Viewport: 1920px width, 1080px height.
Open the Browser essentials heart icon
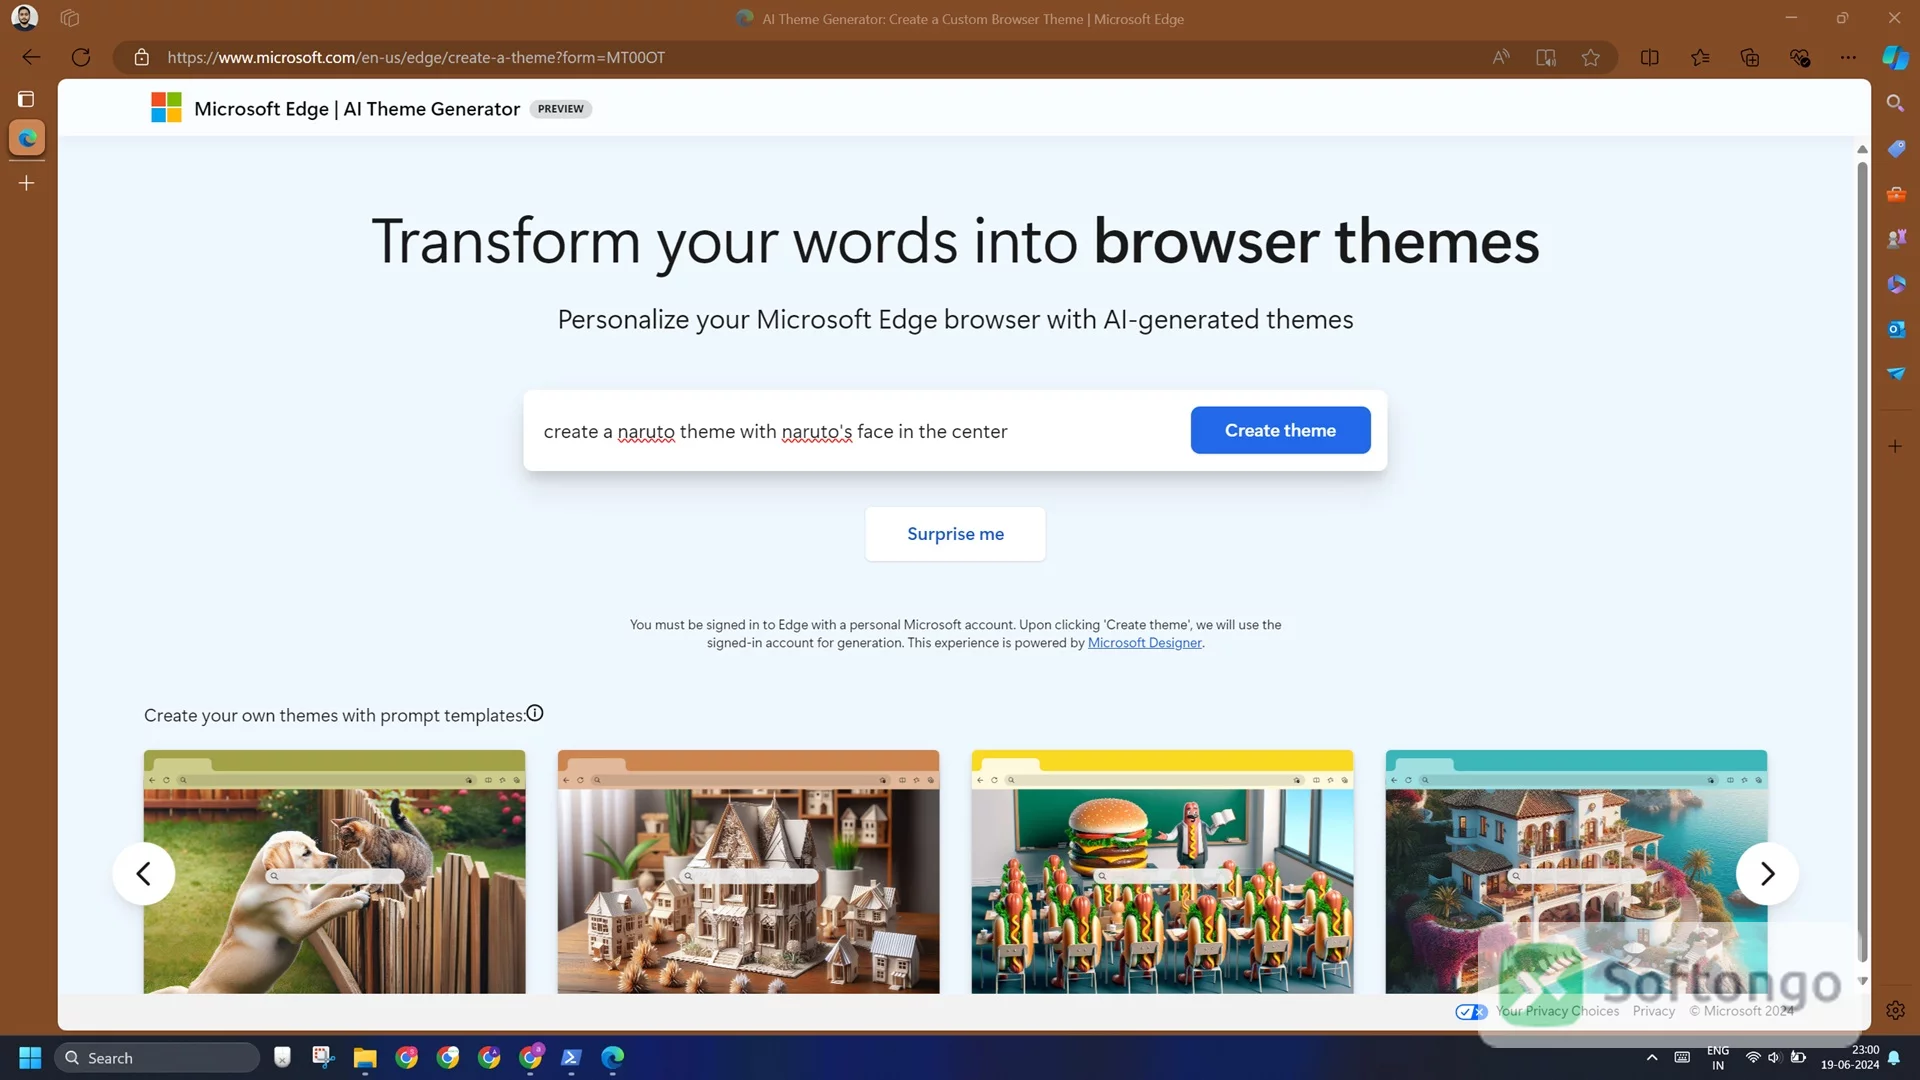1800,57
